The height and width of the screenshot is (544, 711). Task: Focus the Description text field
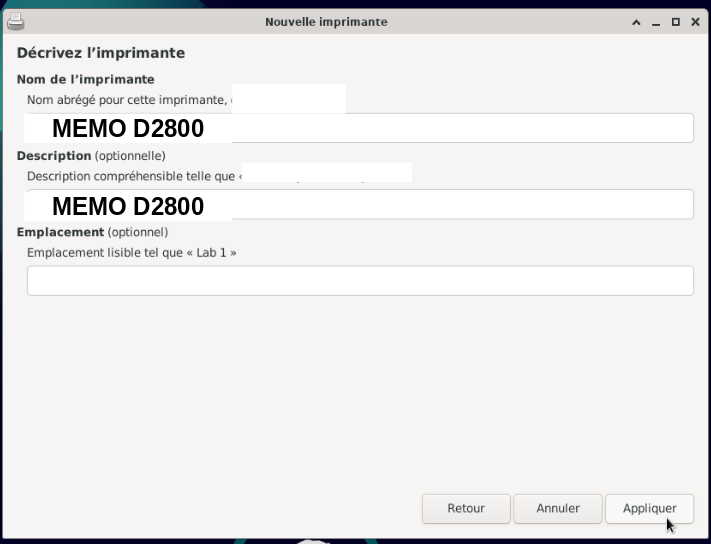[x=360, y=204]
